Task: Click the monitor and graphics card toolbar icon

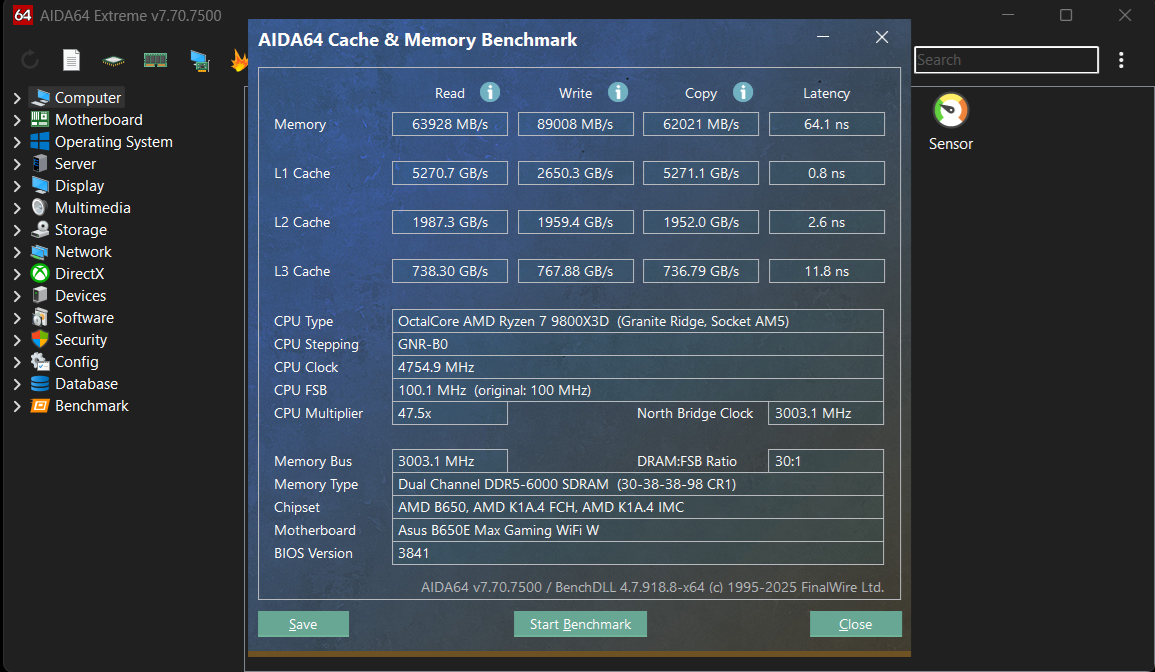Action: 199,60
